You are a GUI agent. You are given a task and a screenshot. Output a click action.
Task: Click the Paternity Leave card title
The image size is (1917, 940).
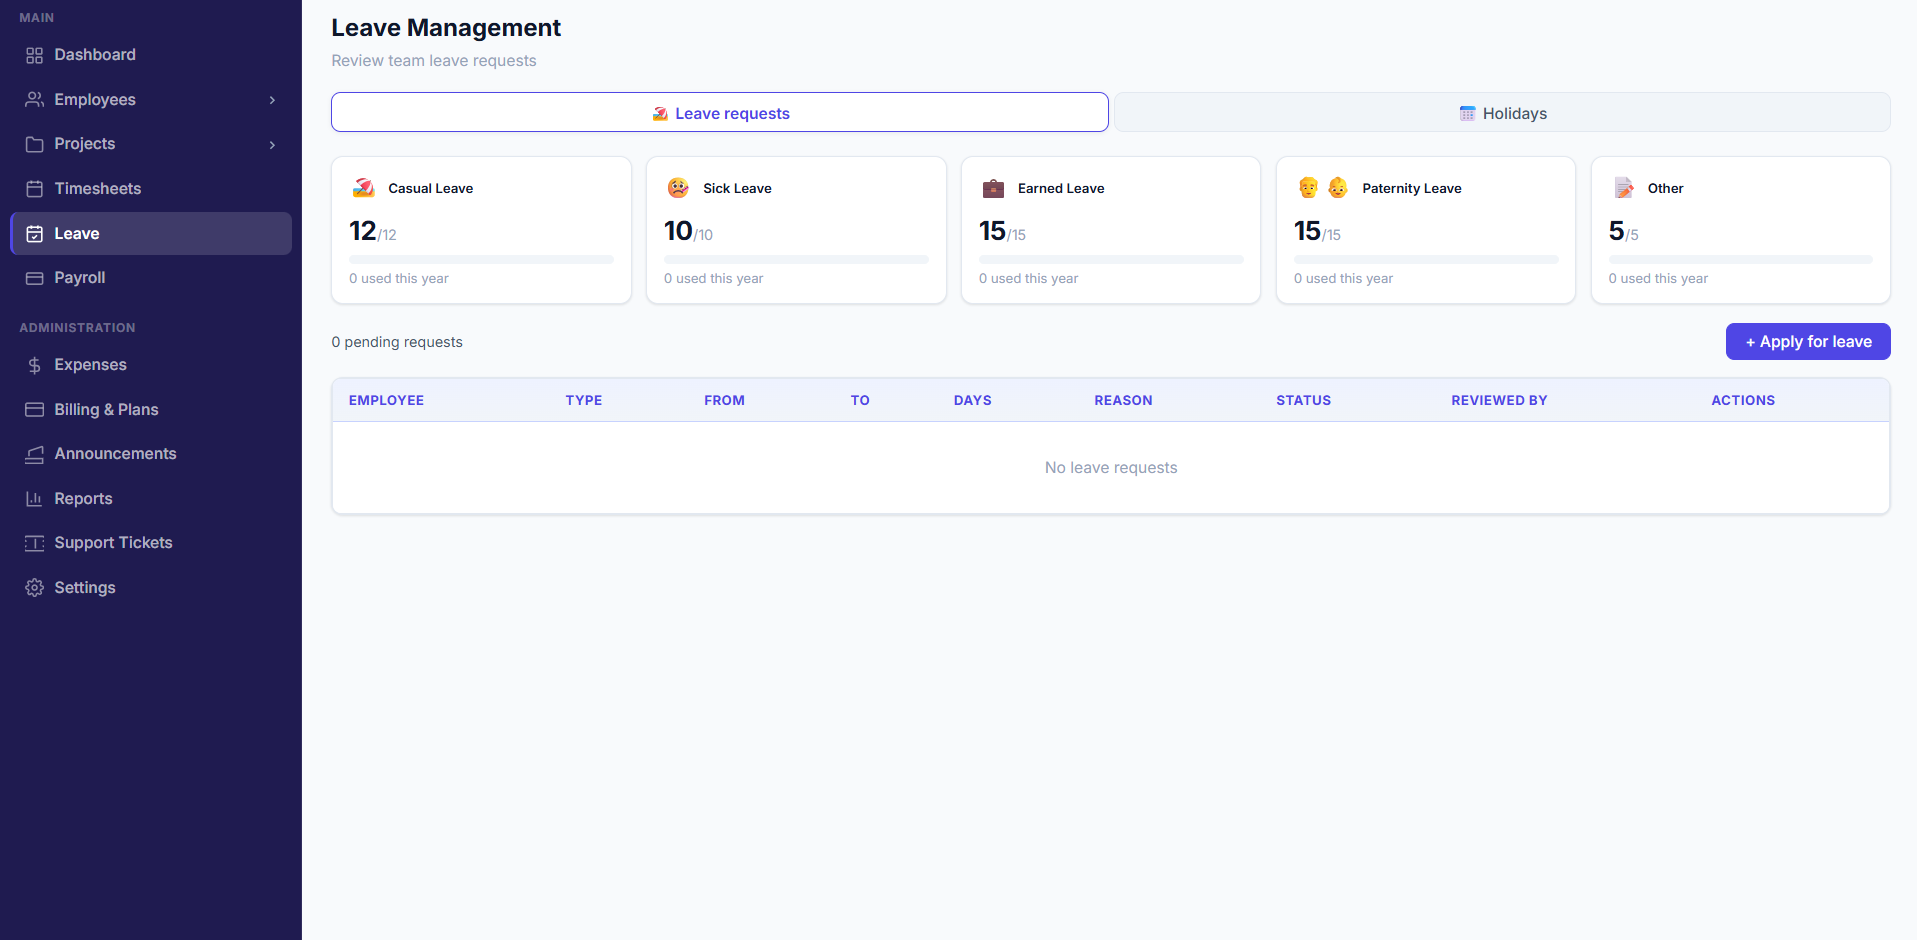coord(1412,188)
